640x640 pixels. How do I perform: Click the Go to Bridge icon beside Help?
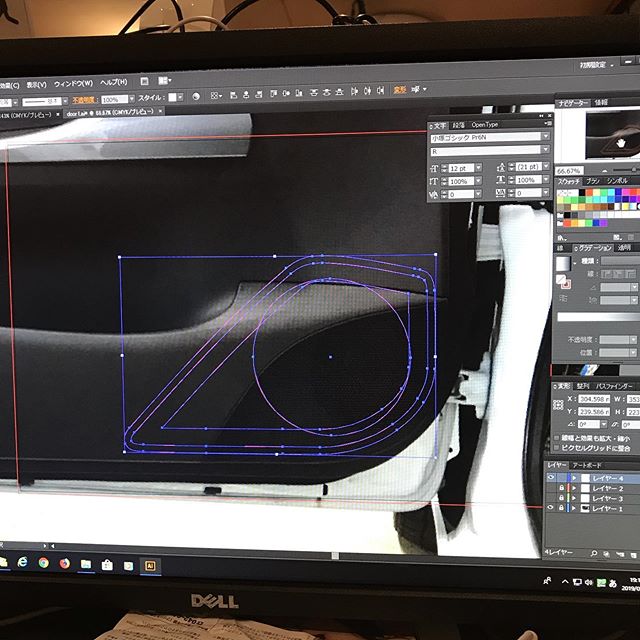(144, 81)
